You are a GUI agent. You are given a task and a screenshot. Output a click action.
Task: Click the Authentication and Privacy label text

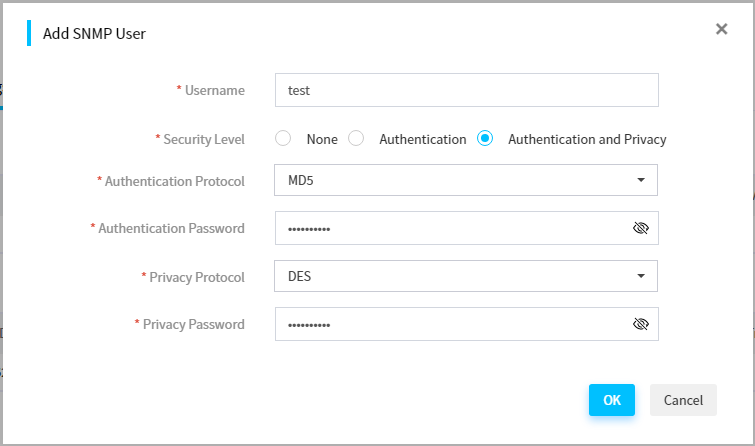(x=587, y=139)
